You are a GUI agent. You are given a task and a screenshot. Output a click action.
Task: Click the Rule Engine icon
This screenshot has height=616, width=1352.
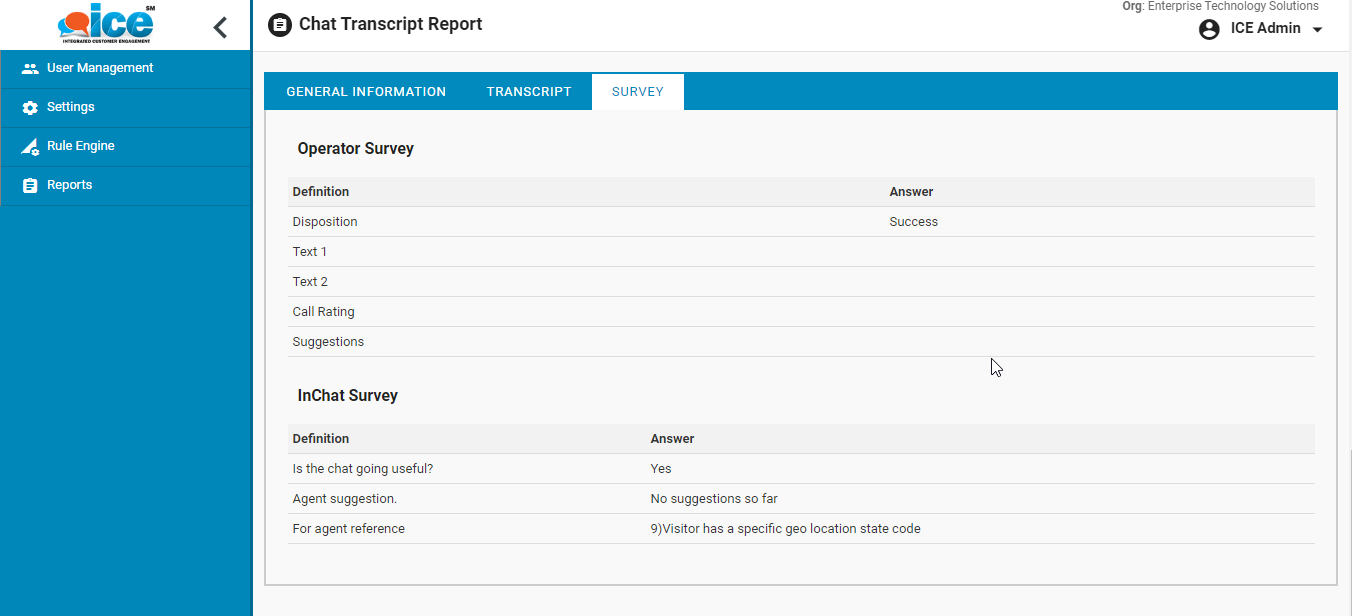pos(30,147)
